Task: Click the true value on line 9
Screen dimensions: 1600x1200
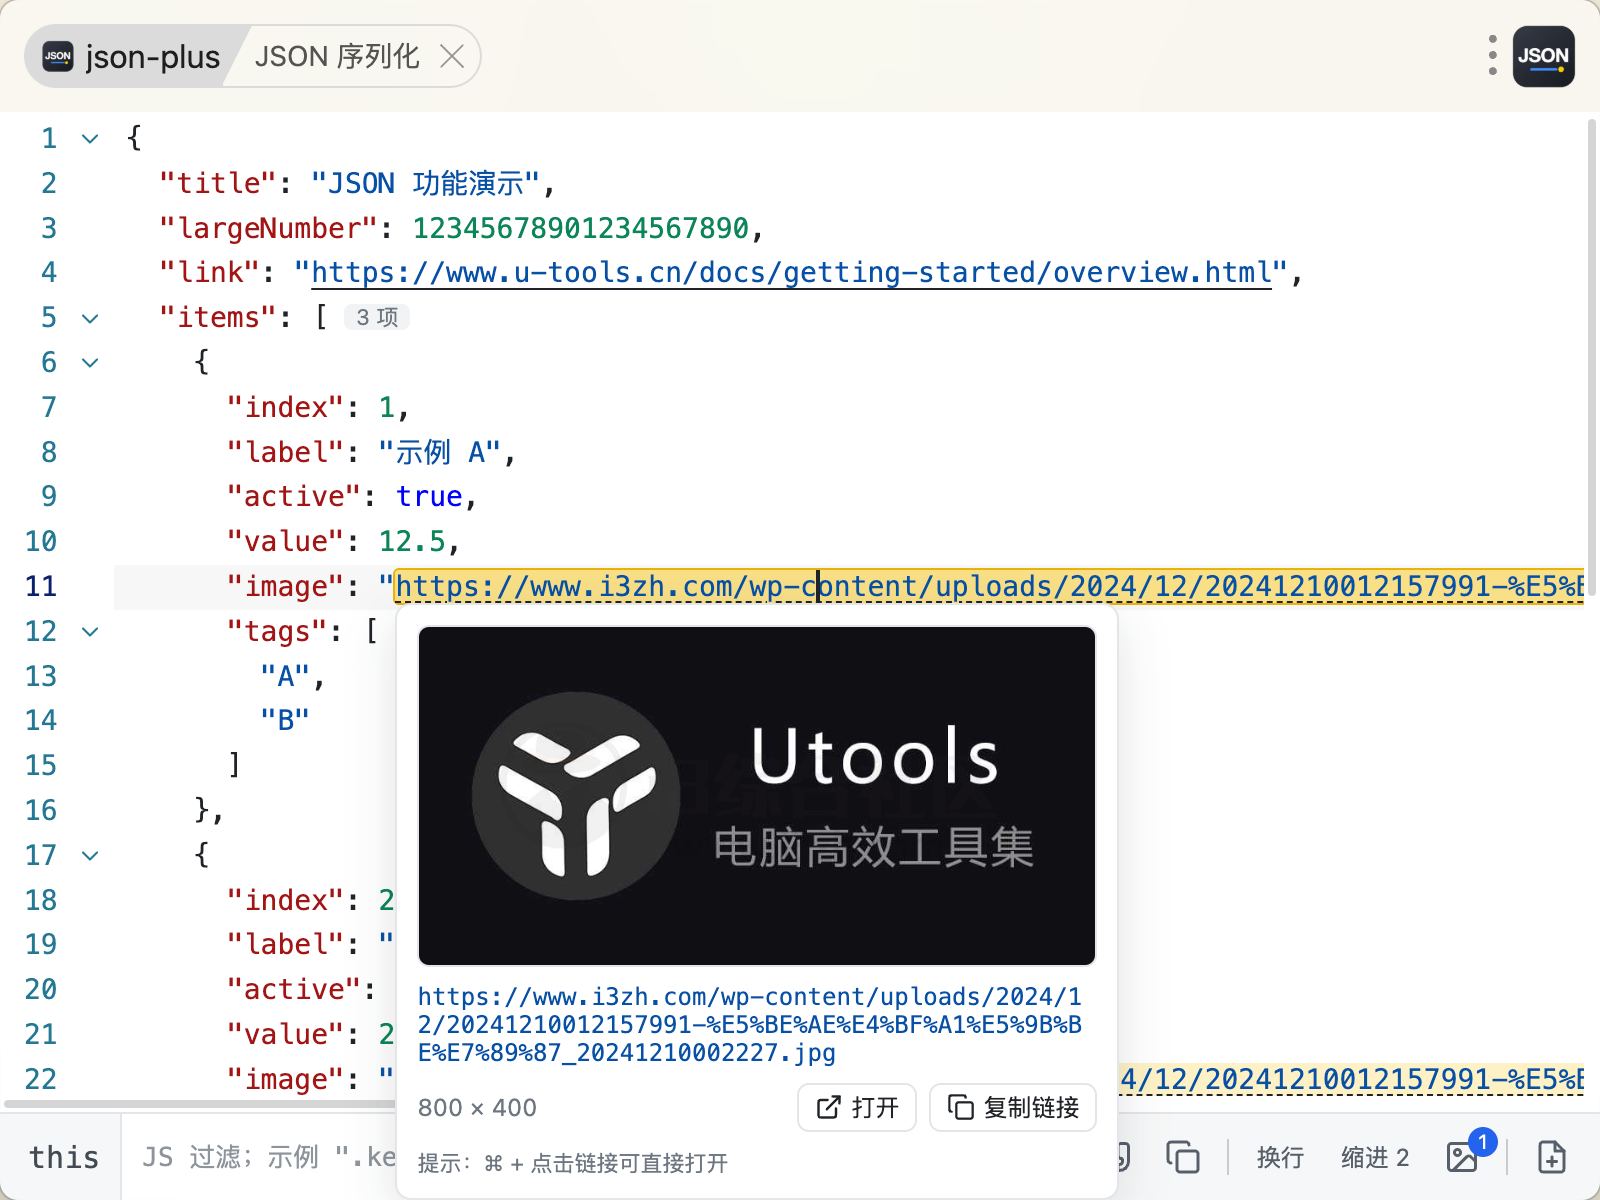Action: [429, 496]
